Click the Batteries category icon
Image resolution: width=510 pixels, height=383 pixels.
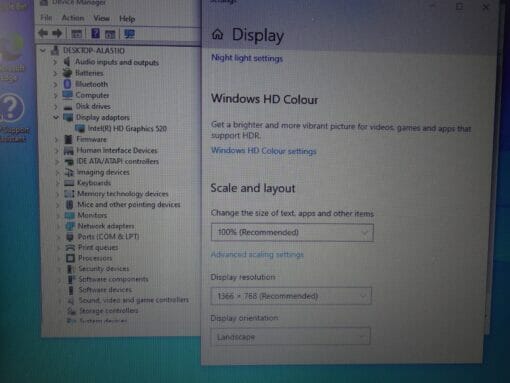(67, 73)
